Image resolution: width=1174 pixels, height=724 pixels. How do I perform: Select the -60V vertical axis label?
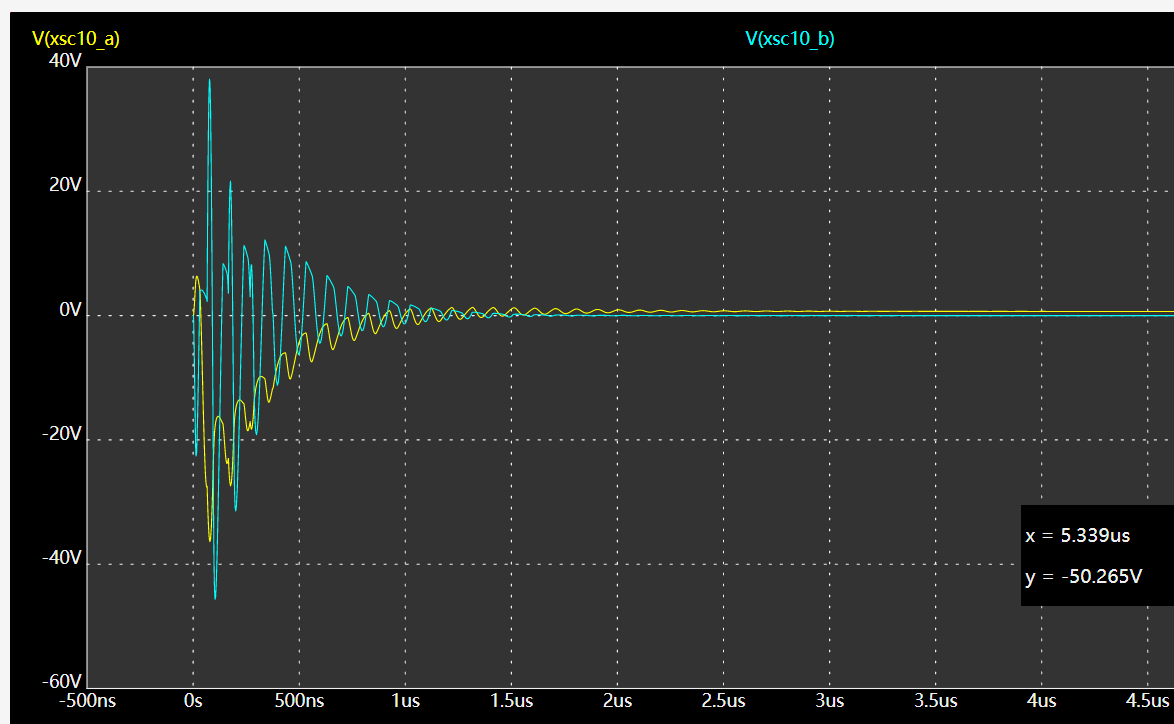click(62, 683)
